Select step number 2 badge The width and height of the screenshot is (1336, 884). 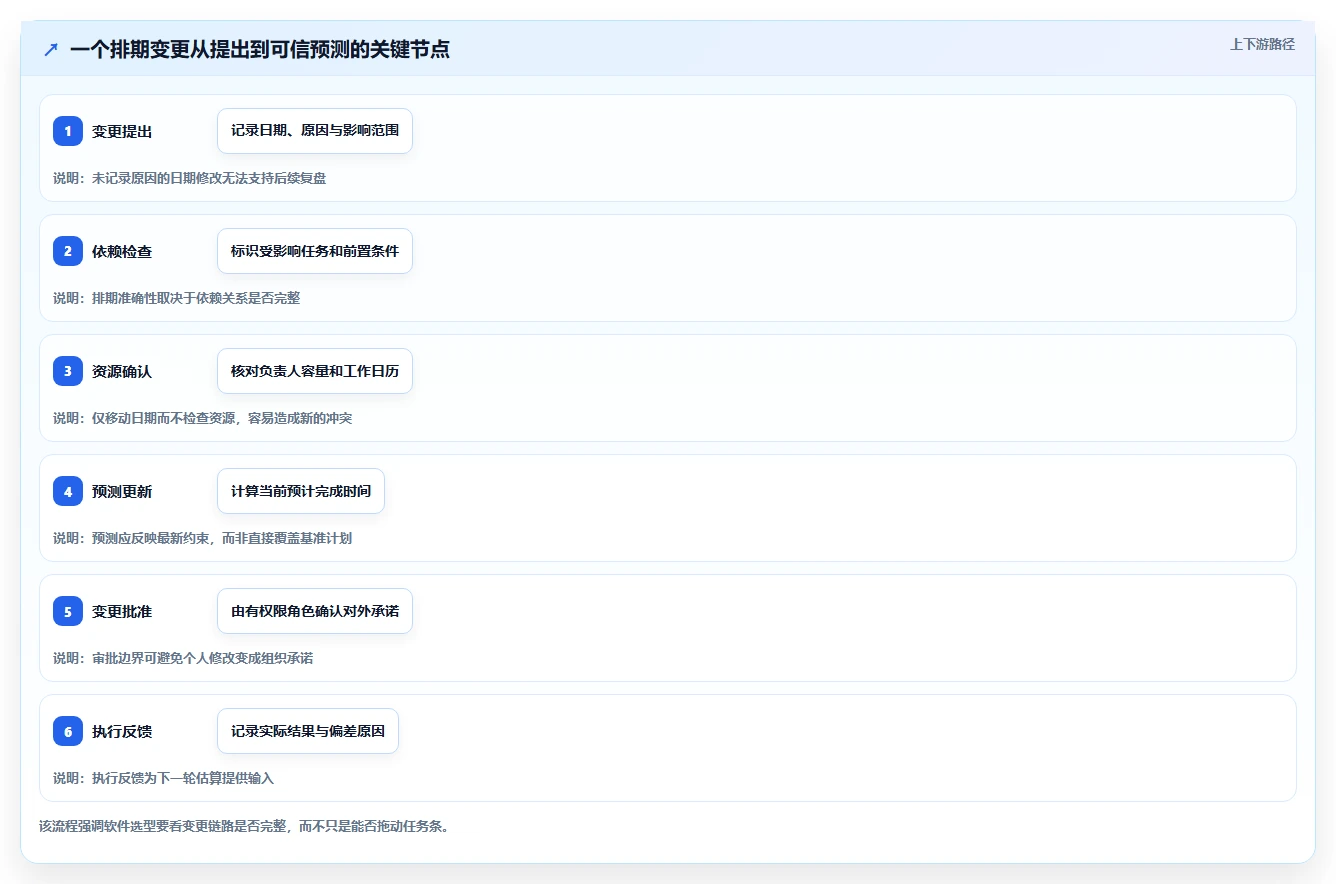pyautogui.click(x=68, y=251)
